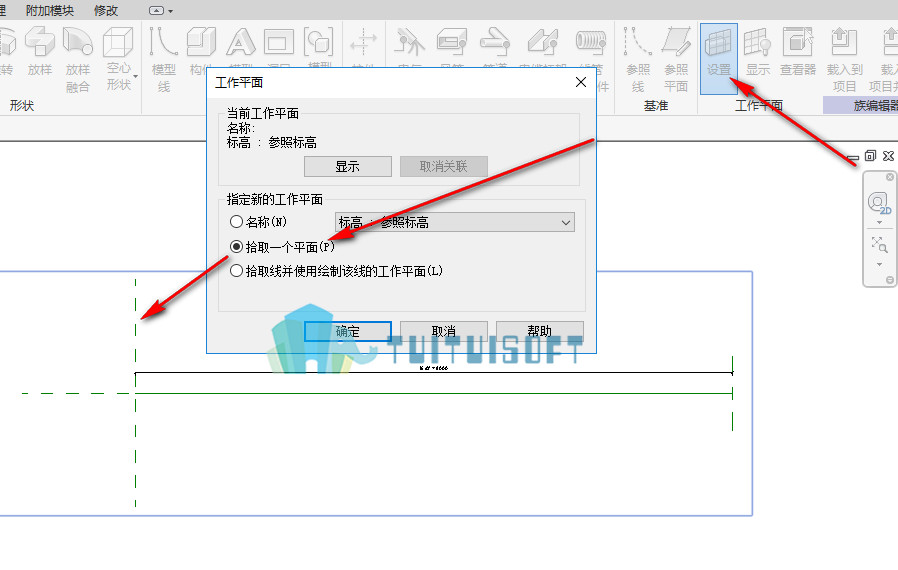This screenshot has height=570, width=898.
Task: Click the 族编辑器 panel title
Action: pos(875,105)
